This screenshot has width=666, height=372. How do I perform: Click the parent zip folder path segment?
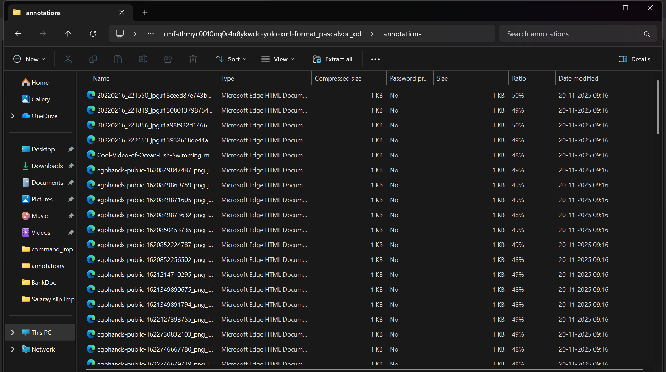pyautogui.click(x=262, y=34)
